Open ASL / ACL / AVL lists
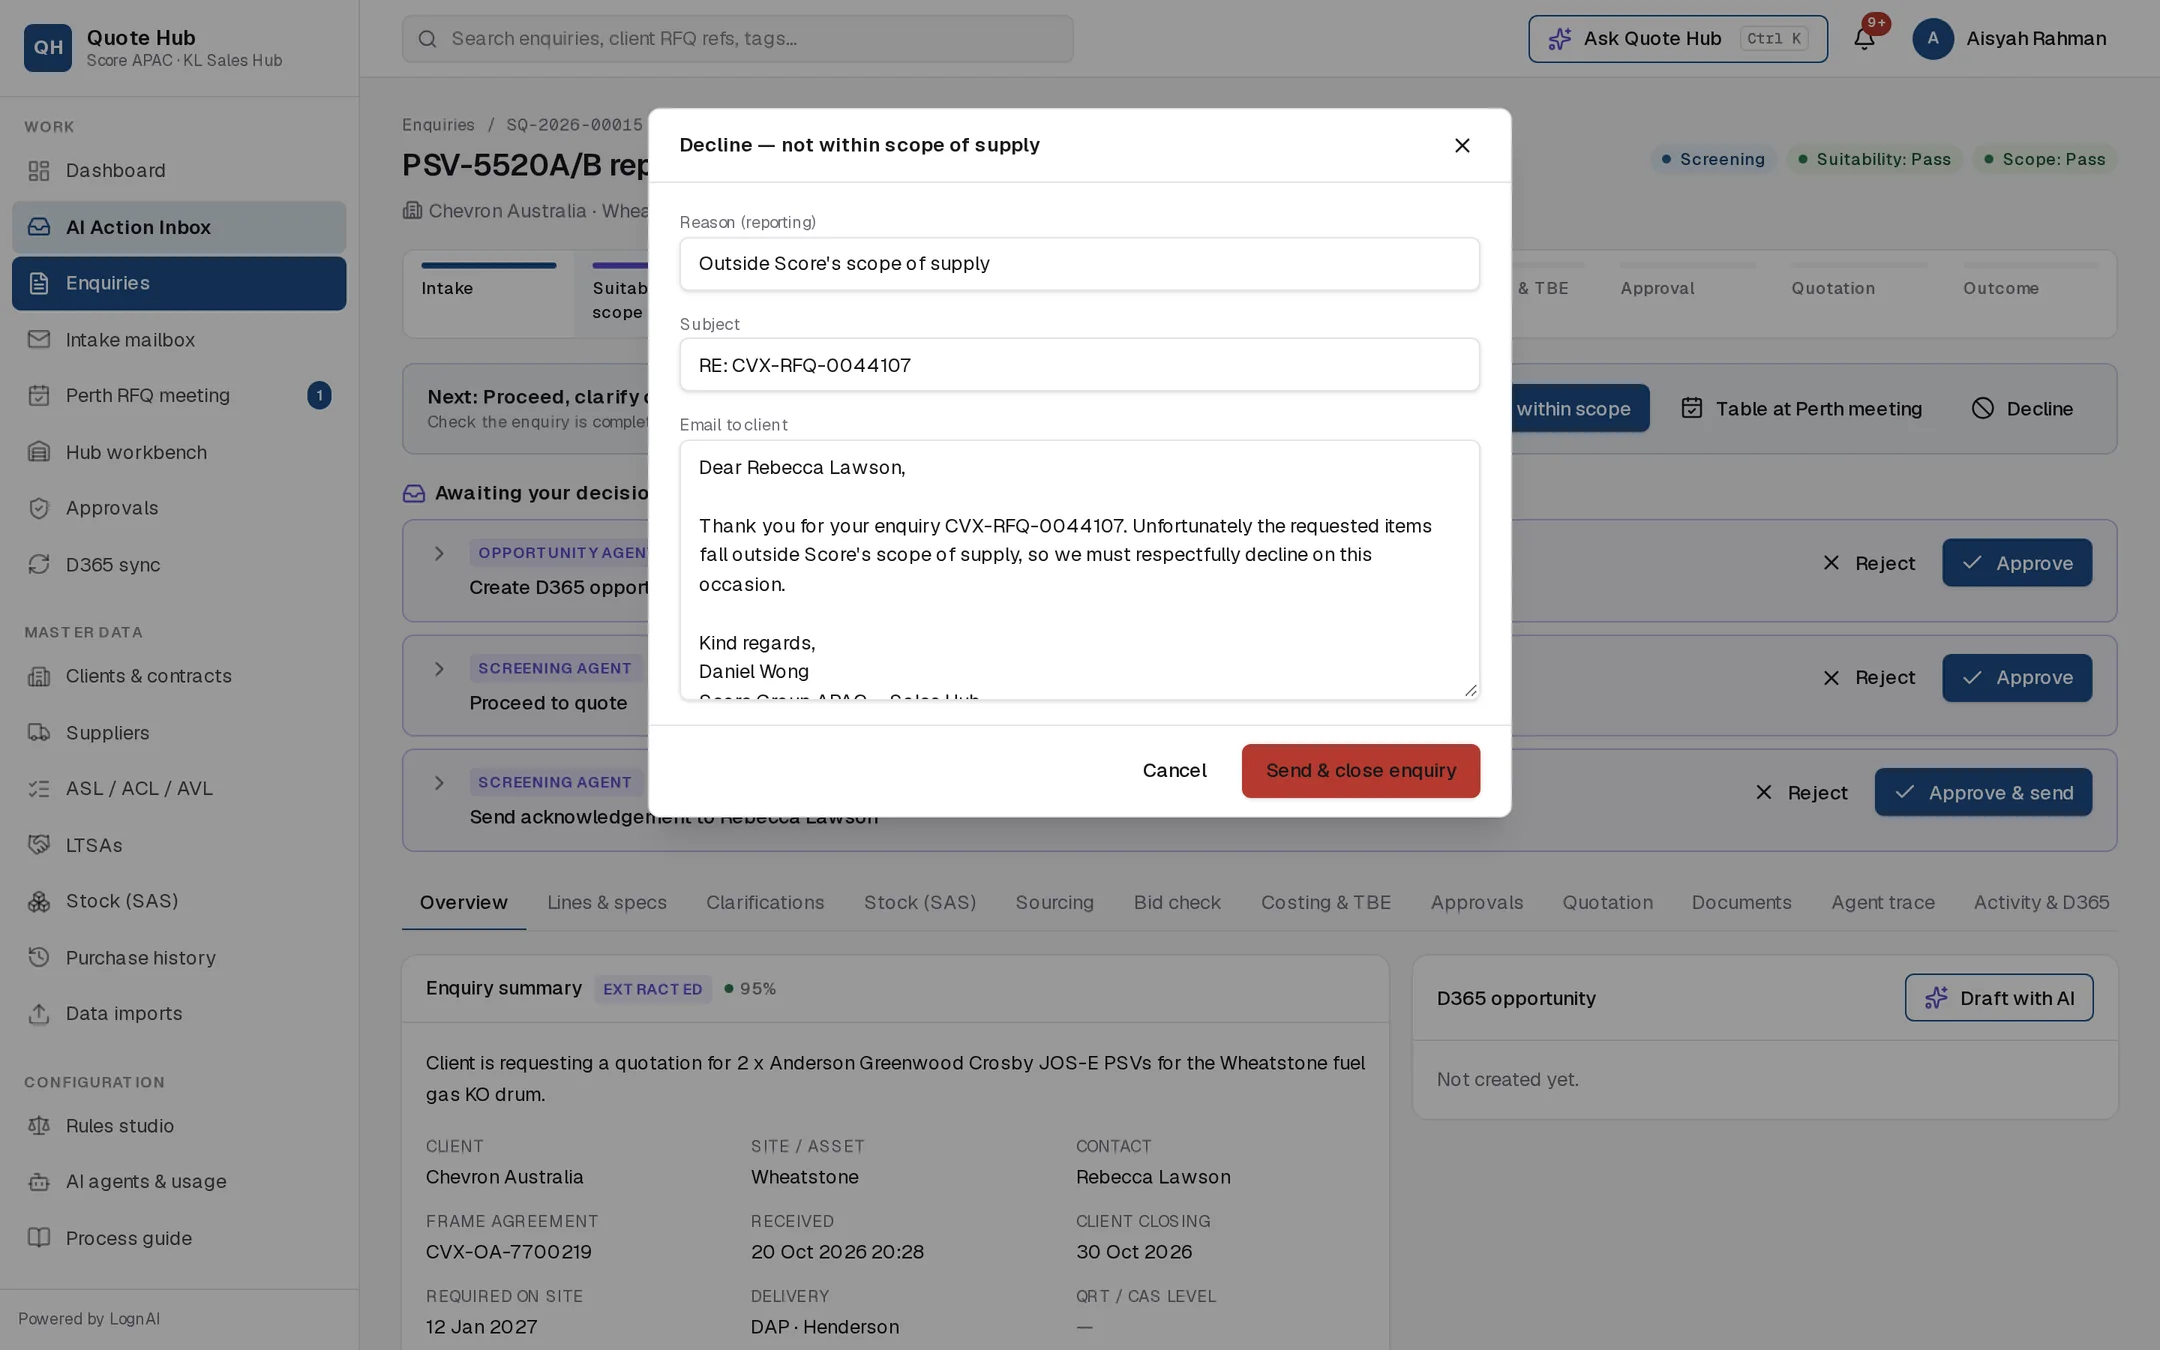The width and height of the screenshot is (2160, 1350). tap(179, 789)
